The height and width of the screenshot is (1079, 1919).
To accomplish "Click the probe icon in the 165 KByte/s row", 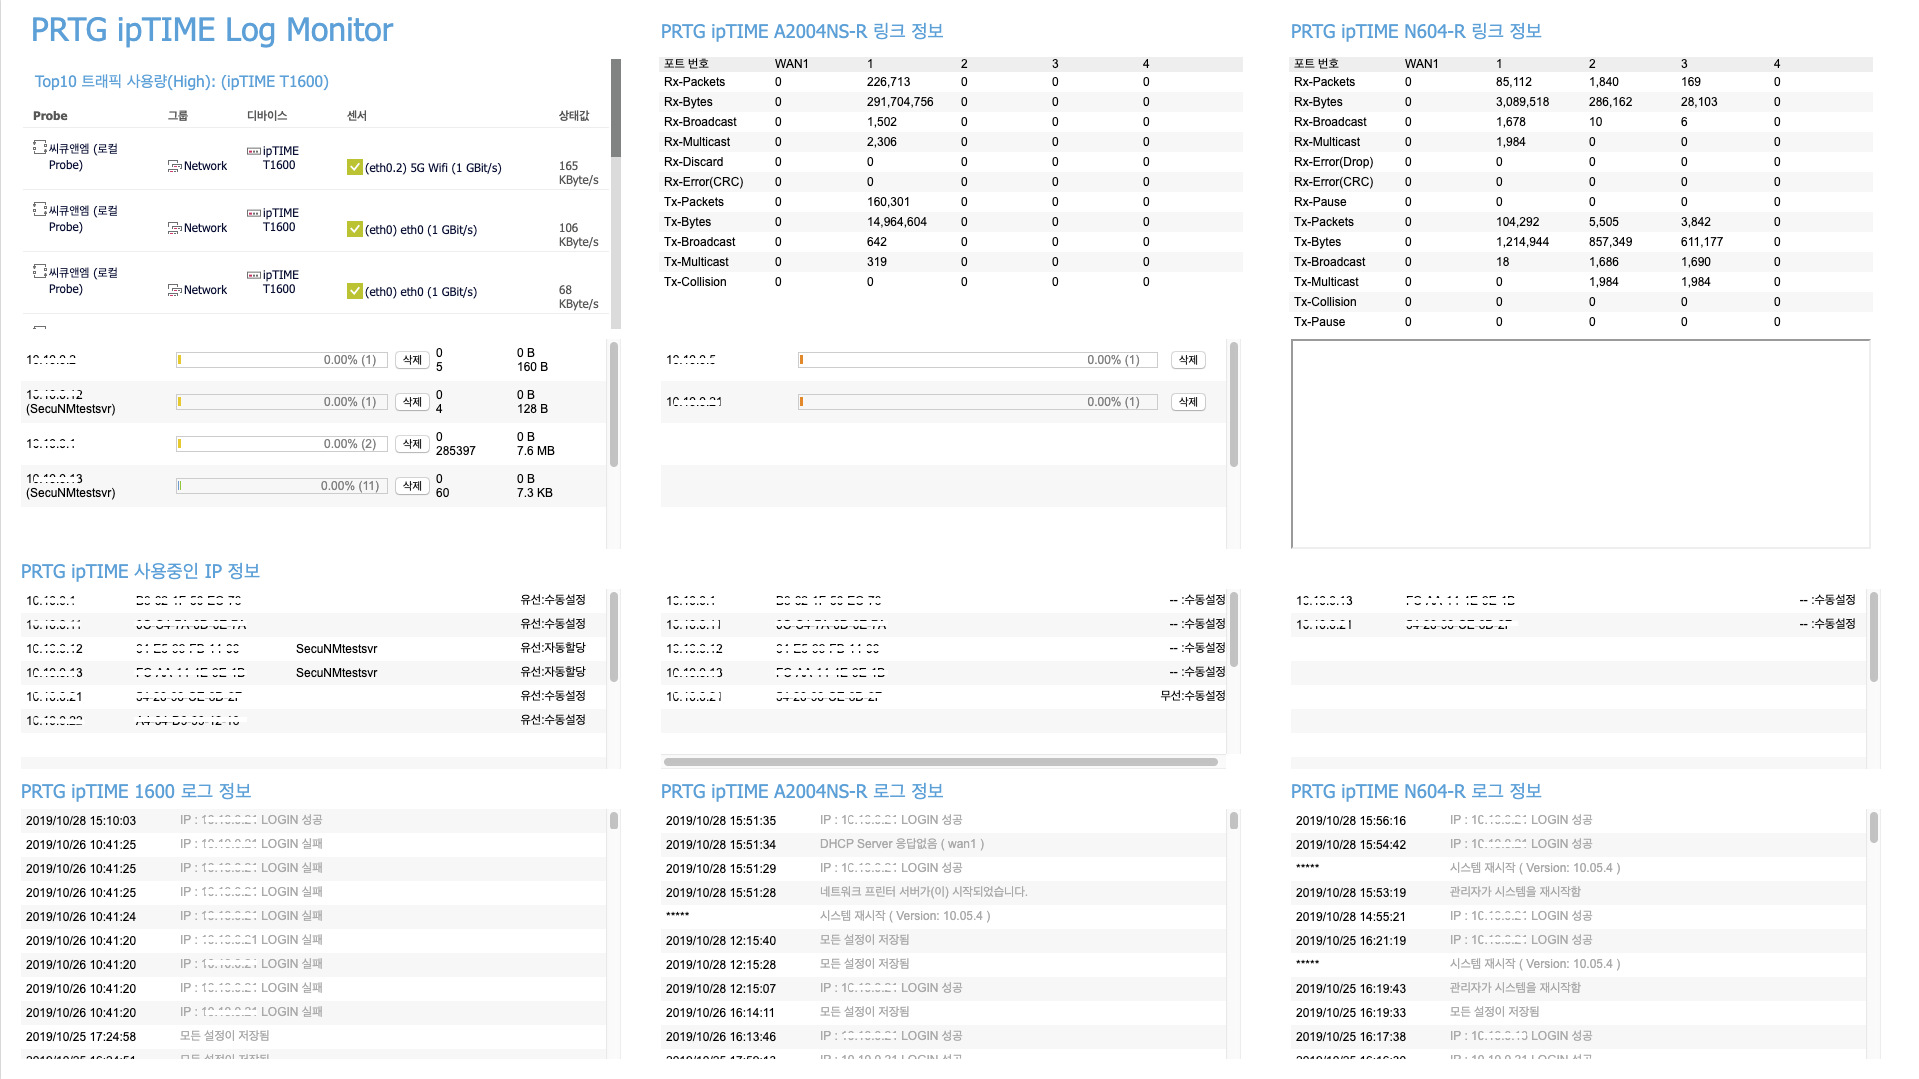I will click(39, 148).
